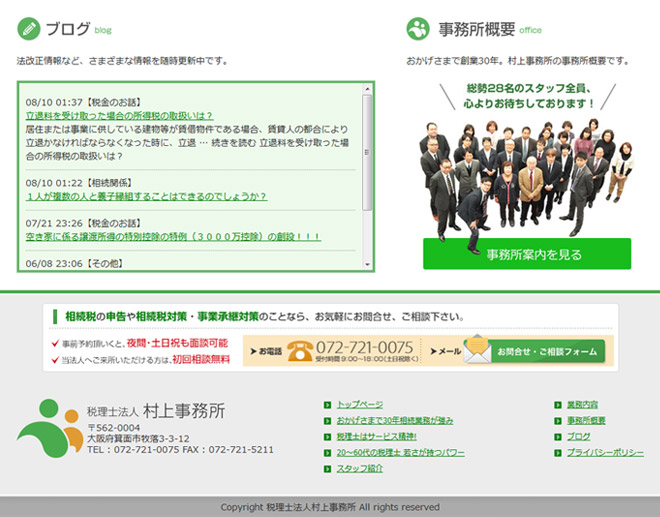Image resolution: width=660 pixels, height=517 pixels.
Task: Click the postal code 〒562-0004
Action: (x=114, y=428)
